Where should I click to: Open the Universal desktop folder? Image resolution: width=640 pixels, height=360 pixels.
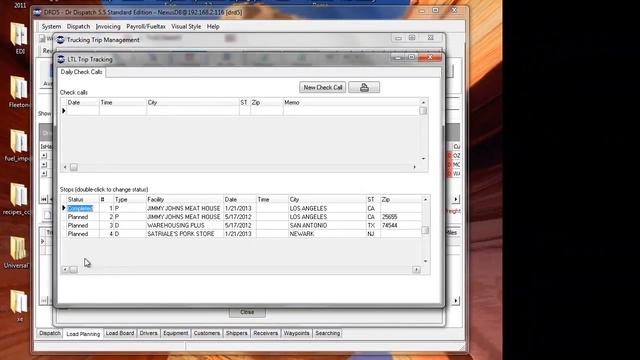point(17,252)
